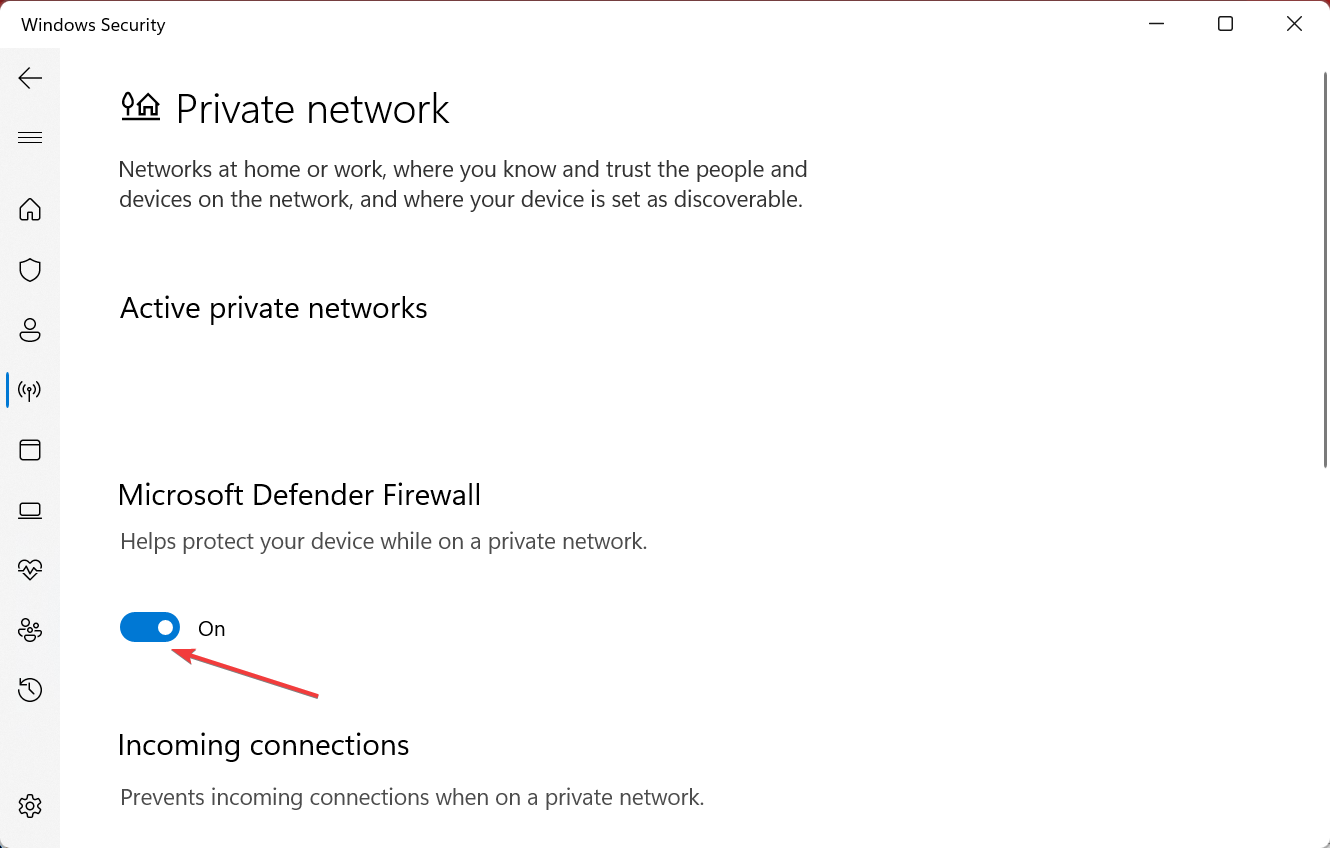This screenshot has height=848, width=1330.
Task: Open Virus & threat protection shield icon
Action: pyautogui.click(x=30, y=270)
